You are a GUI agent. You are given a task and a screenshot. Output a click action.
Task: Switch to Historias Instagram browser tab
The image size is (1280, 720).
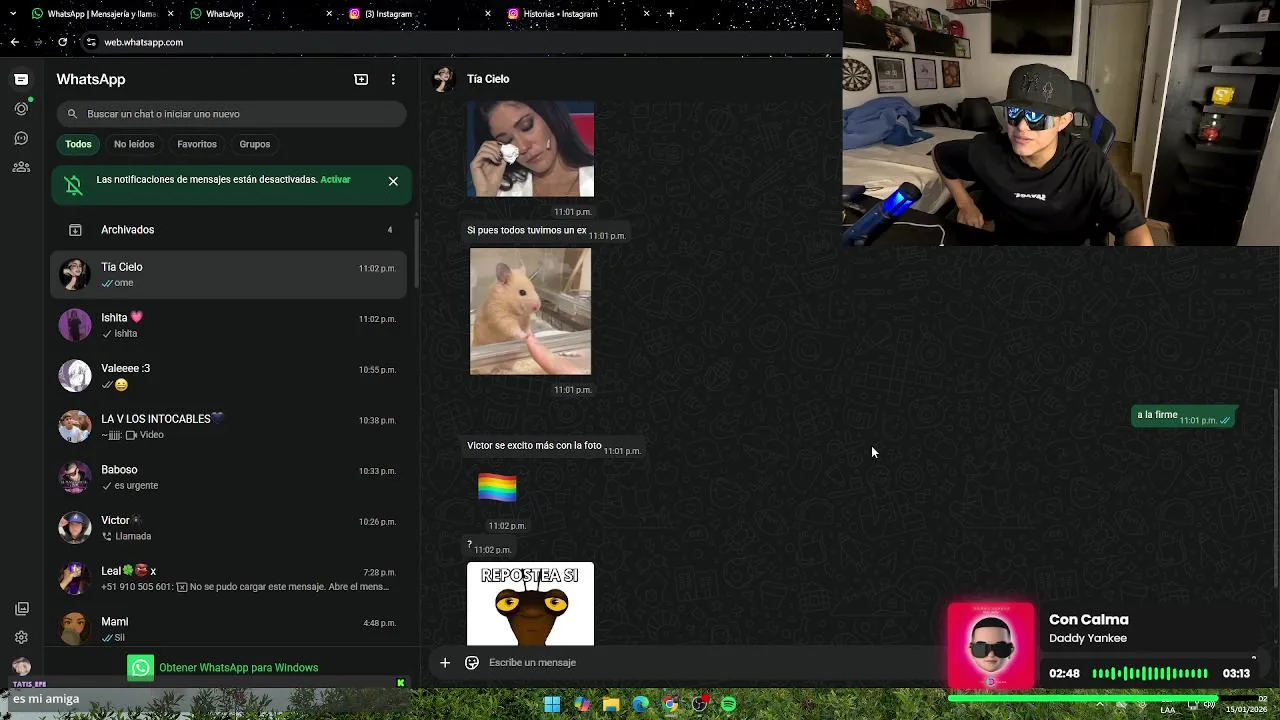tap(578, 14)
